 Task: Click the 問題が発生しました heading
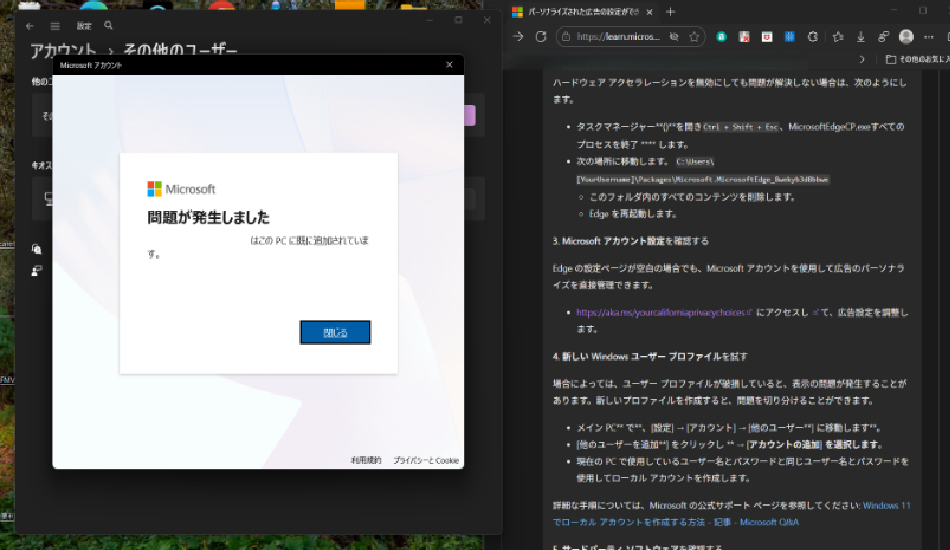[208, 217]
